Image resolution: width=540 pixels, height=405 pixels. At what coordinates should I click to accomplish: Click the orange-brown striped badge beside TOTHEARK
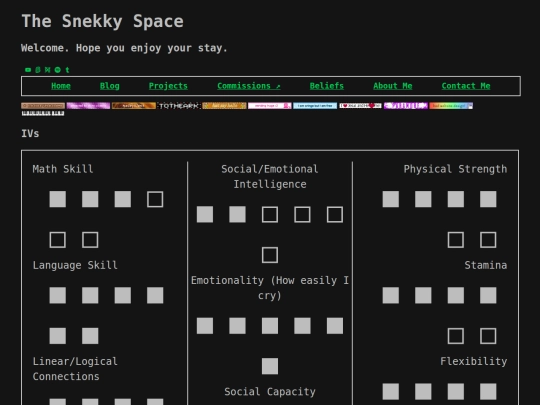click(x=134, y=106)
